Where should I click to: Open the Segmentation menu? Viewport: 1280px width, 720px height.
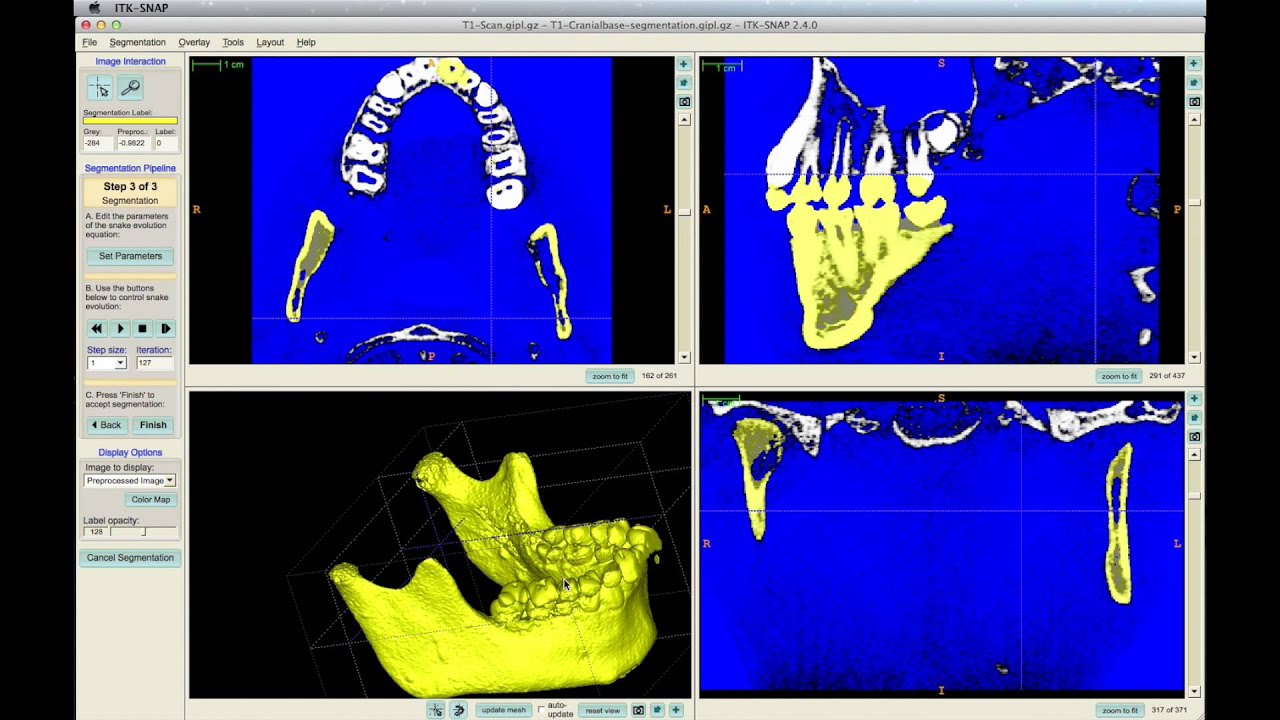tap(138, 42)
